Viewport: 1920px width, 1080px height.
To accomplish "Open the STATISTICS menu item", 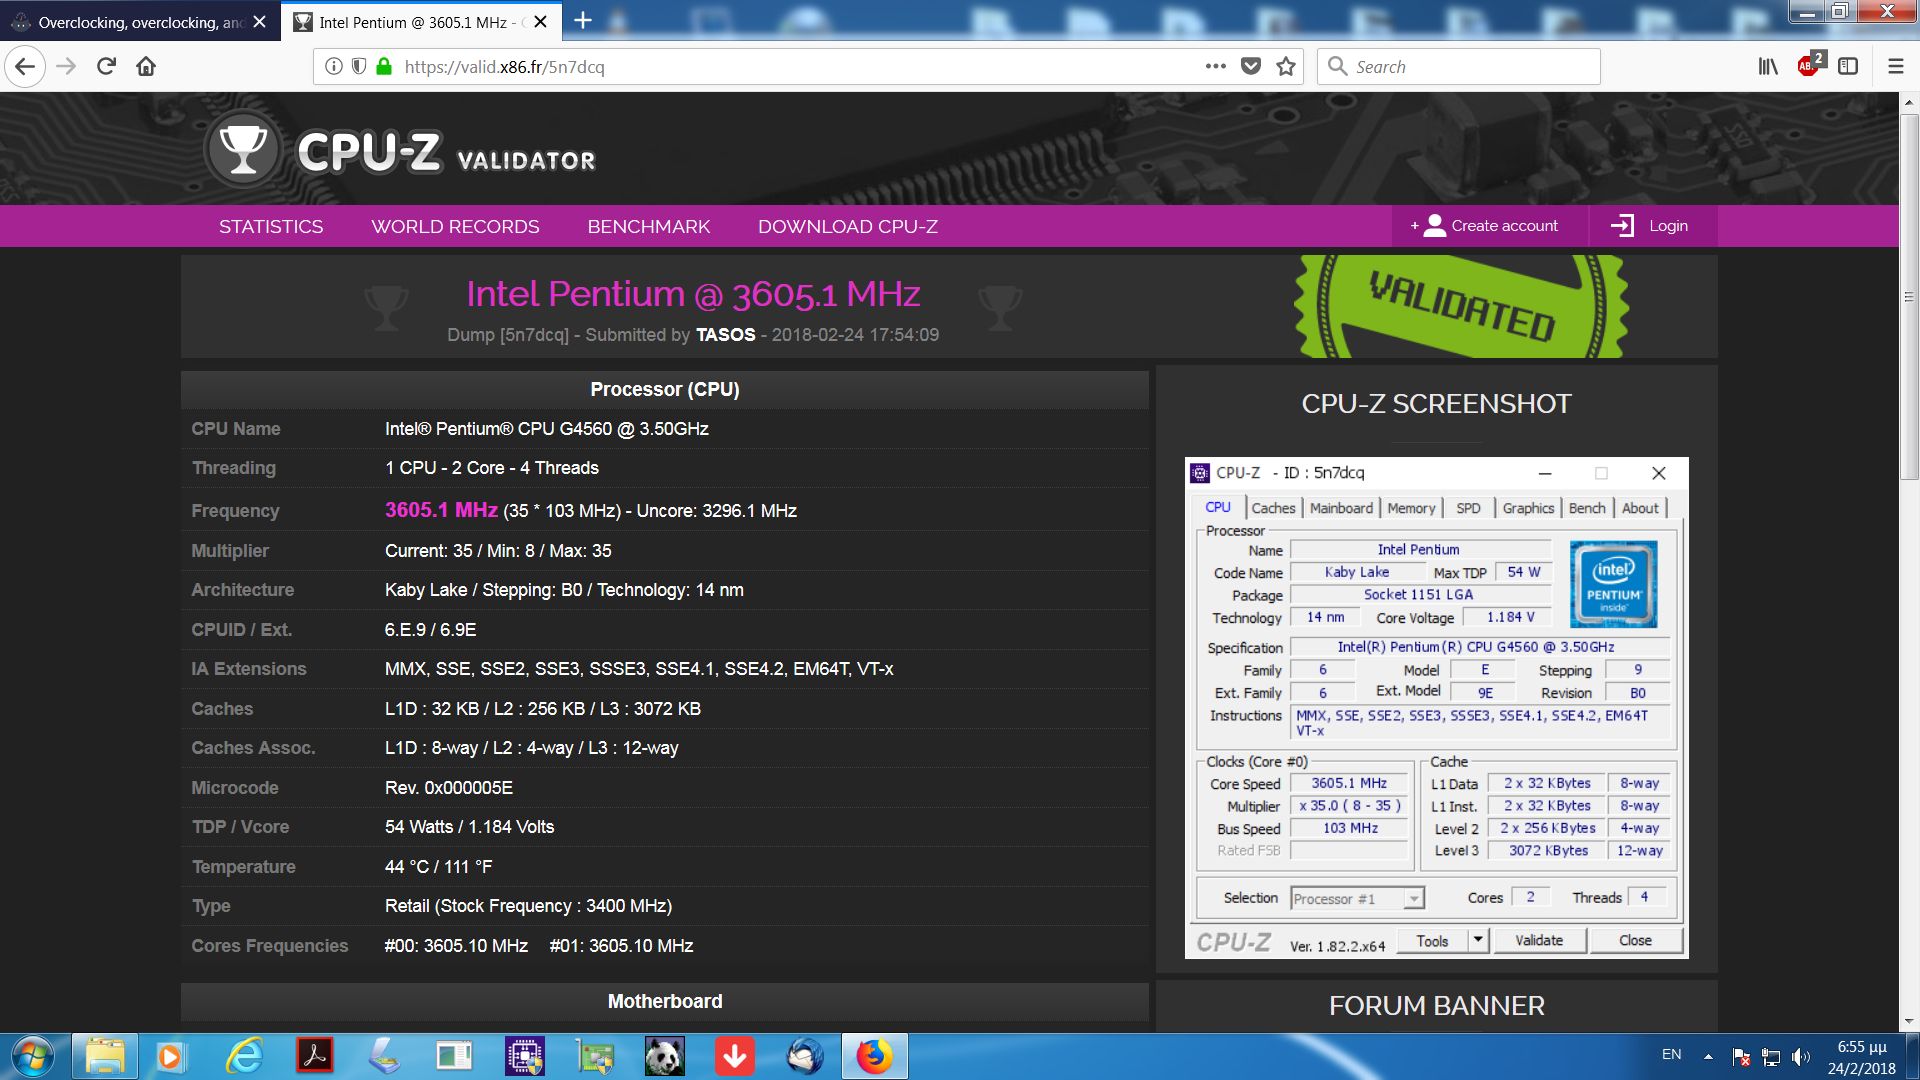I will (x=271, y=226).
